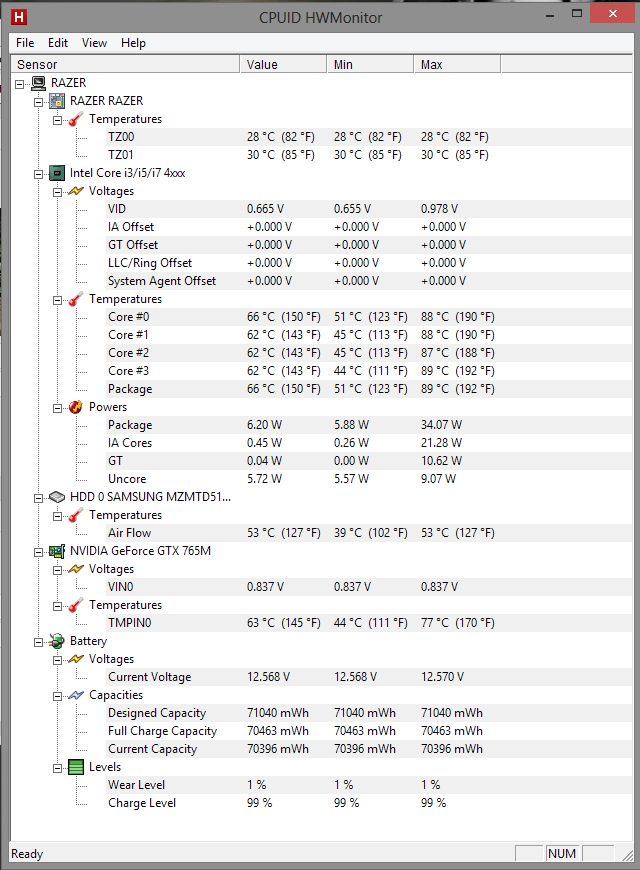The width and height of the screenshot is (640, 870).
Task: Open the View menu
Action: (x=94, y=43)
